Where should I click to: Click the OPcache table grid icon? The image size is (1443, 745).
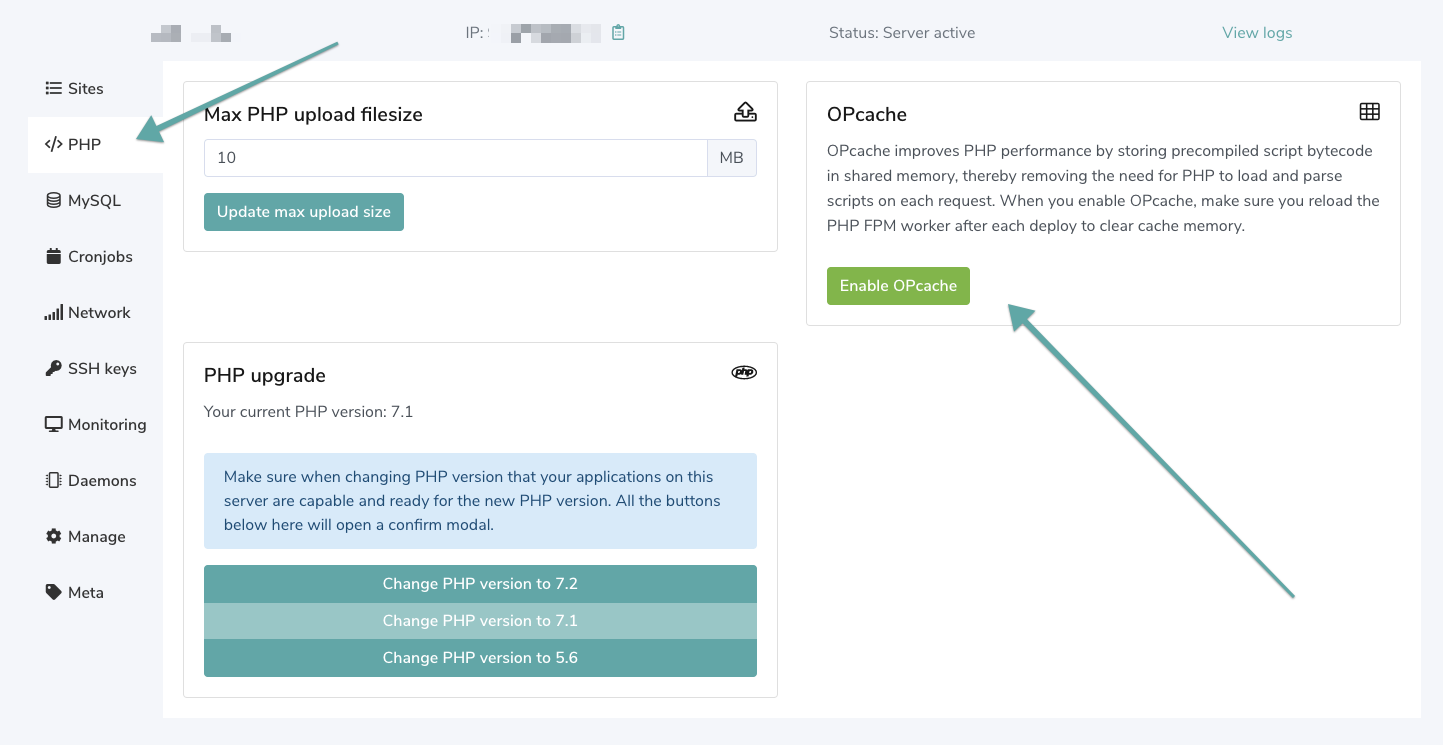(x=1370, y=112)
